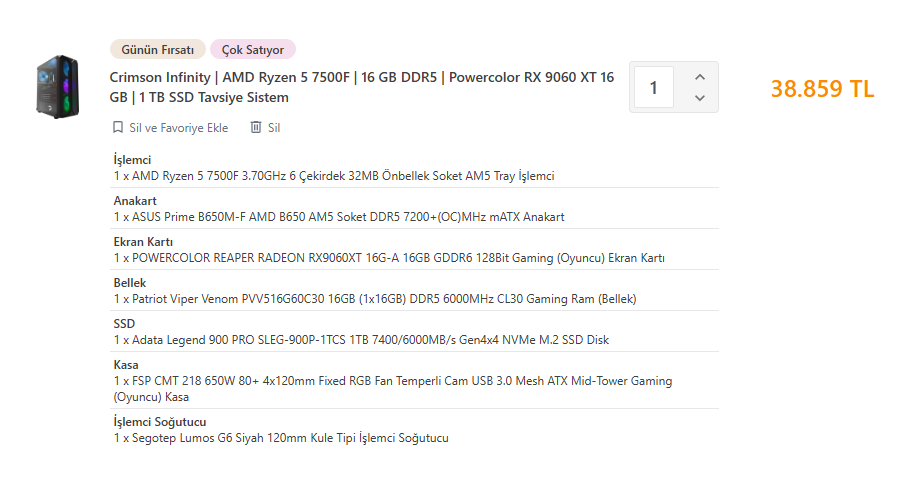This screenshot has width=901, height=479.
Task: Click the Ekran Kartı section heading
Action: (143, 242)
